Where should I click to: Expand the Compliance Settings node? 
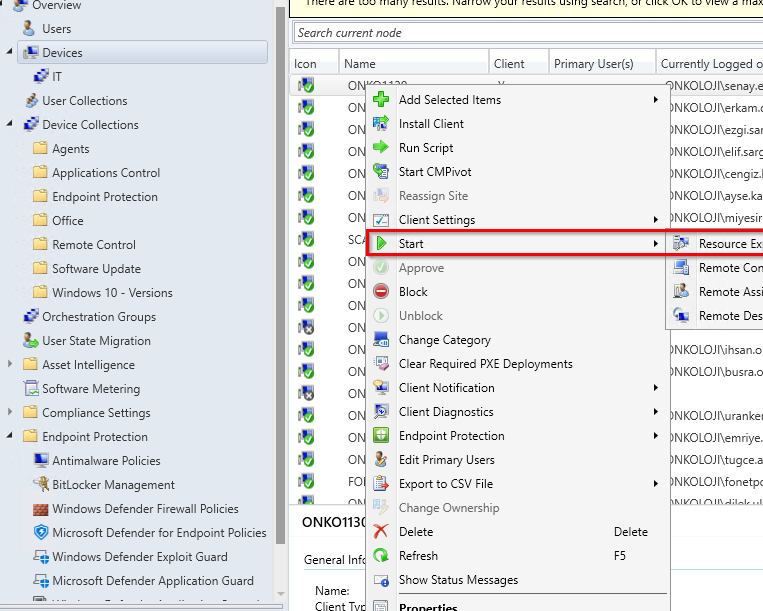point(9,412)
